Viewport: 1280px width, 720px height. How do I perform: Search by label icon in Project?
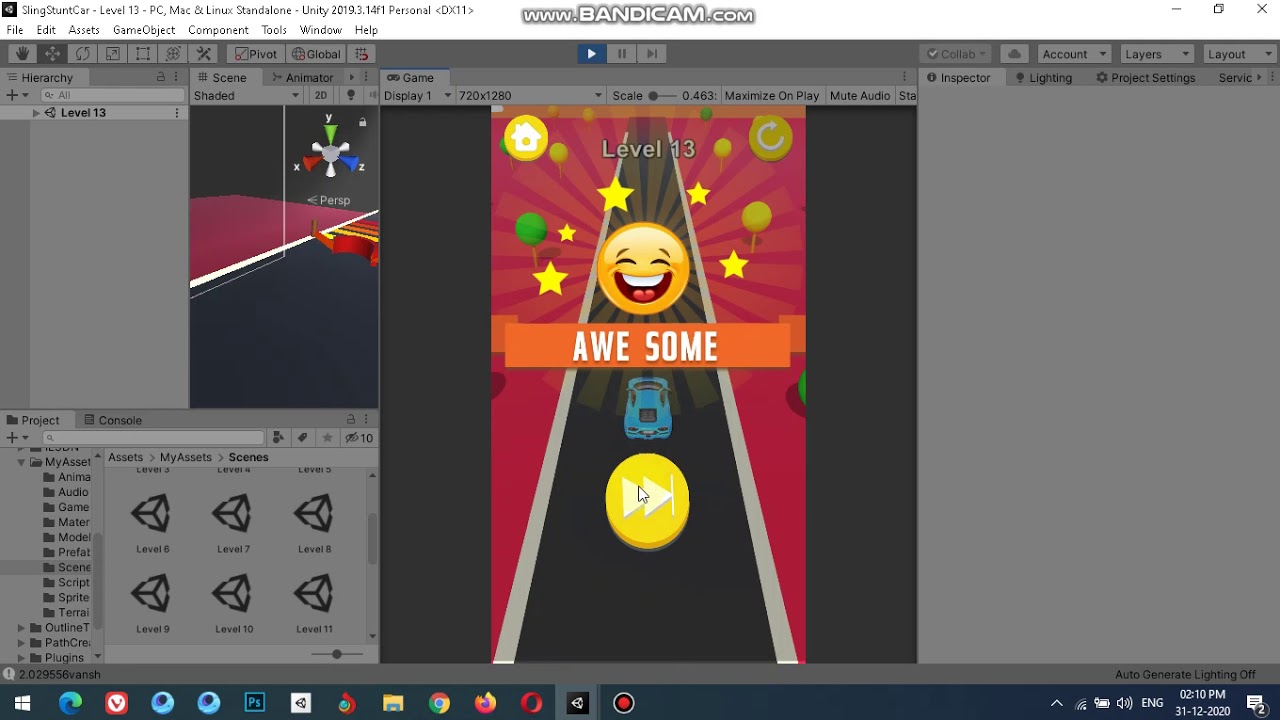(302, 438)
